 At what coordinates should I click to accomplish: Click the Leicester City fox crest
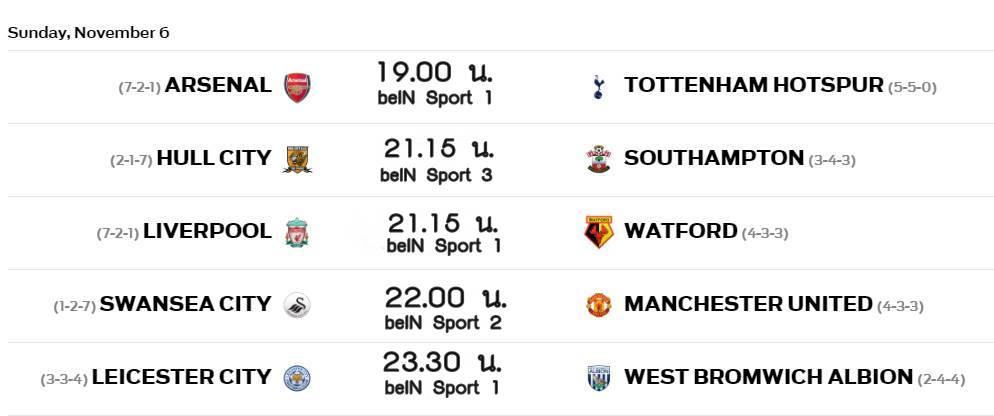[x=297, y=378]
